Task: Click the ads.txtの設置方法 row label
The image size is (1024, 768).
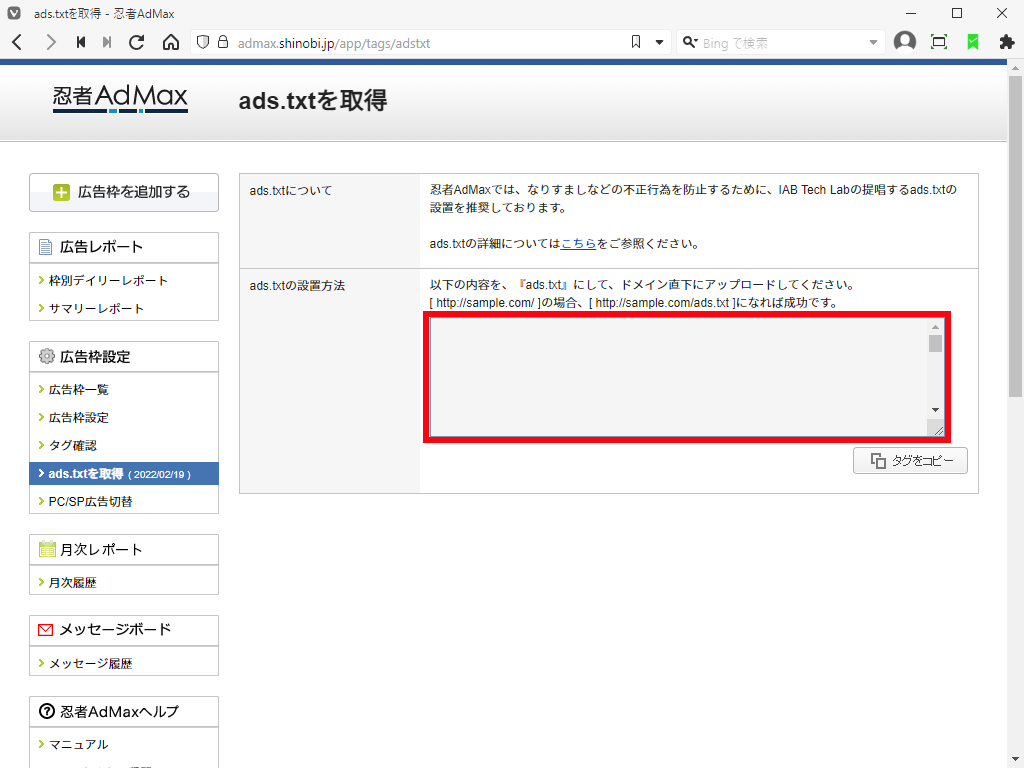Action: (297, 285)
